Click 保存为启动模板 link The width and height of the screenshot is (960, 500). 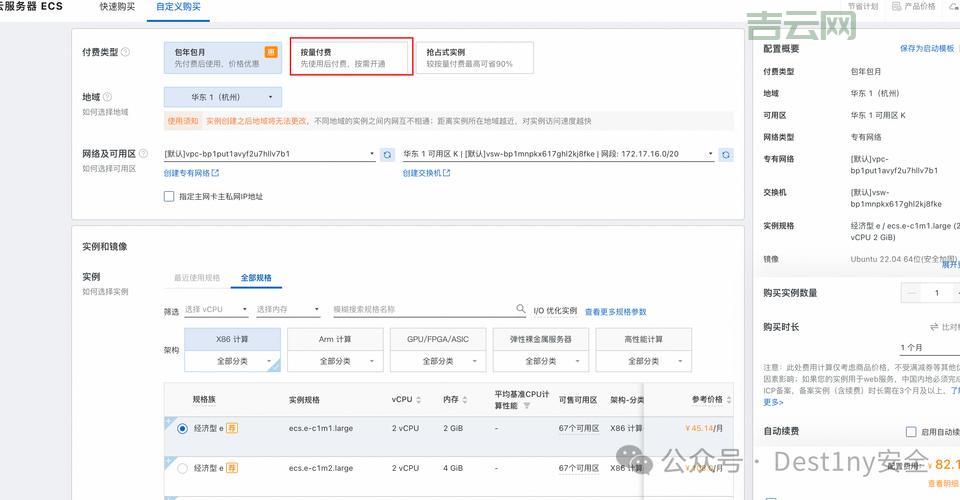tap(927, 48)
